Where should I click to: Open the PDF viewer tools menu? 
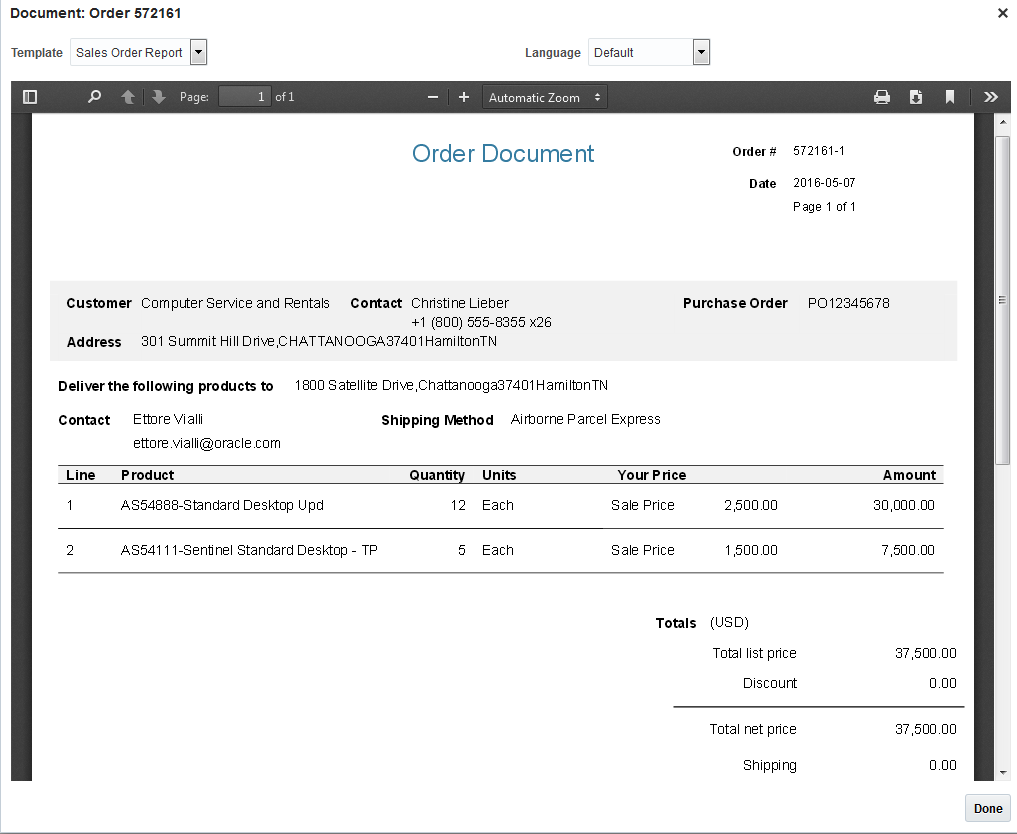coord(990,97)
